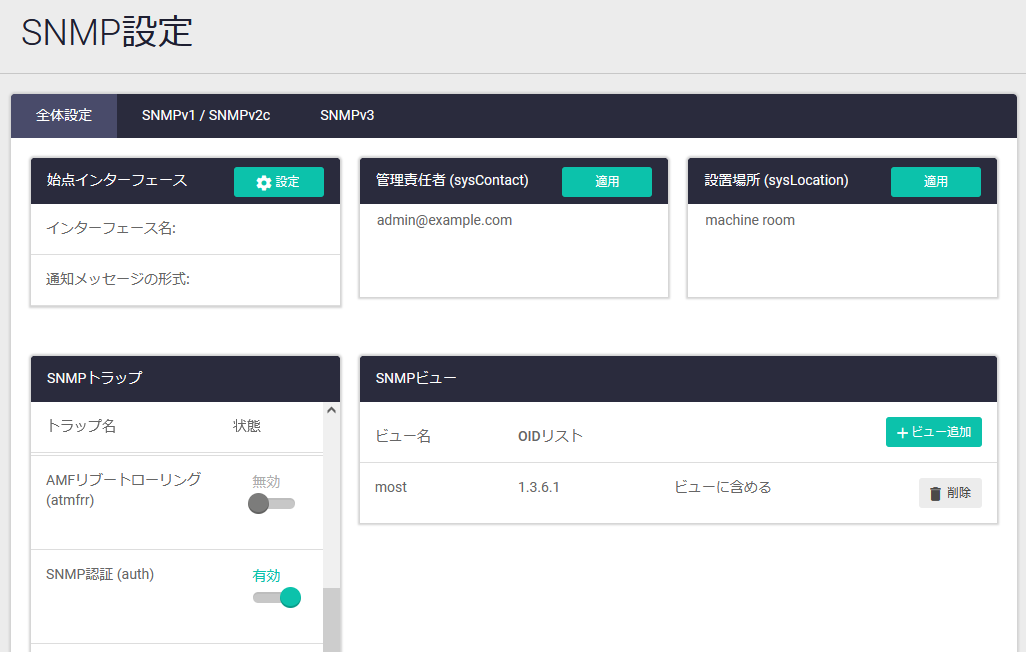Click the トラップ名 column header

pyautogui.click(x=81, y=426)
